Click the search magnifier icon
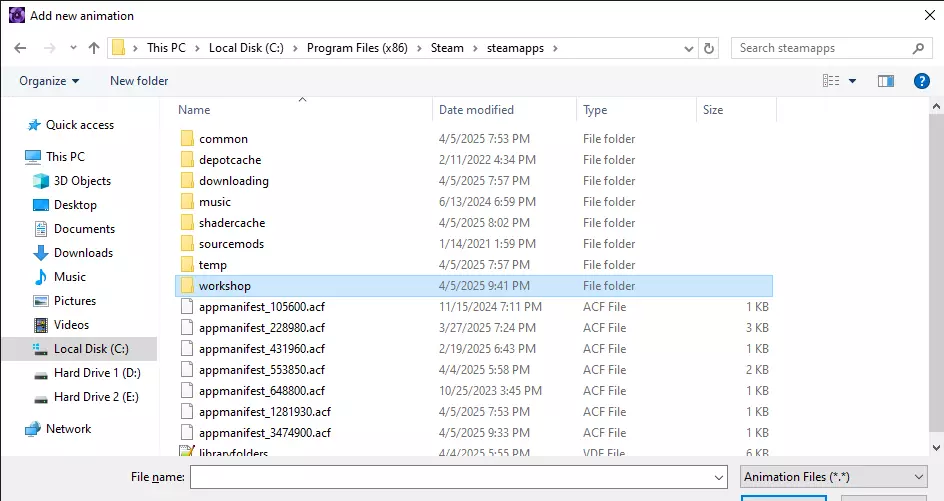Image resolution: width=944 pixels, height=501 pixels. click(918, 48)
